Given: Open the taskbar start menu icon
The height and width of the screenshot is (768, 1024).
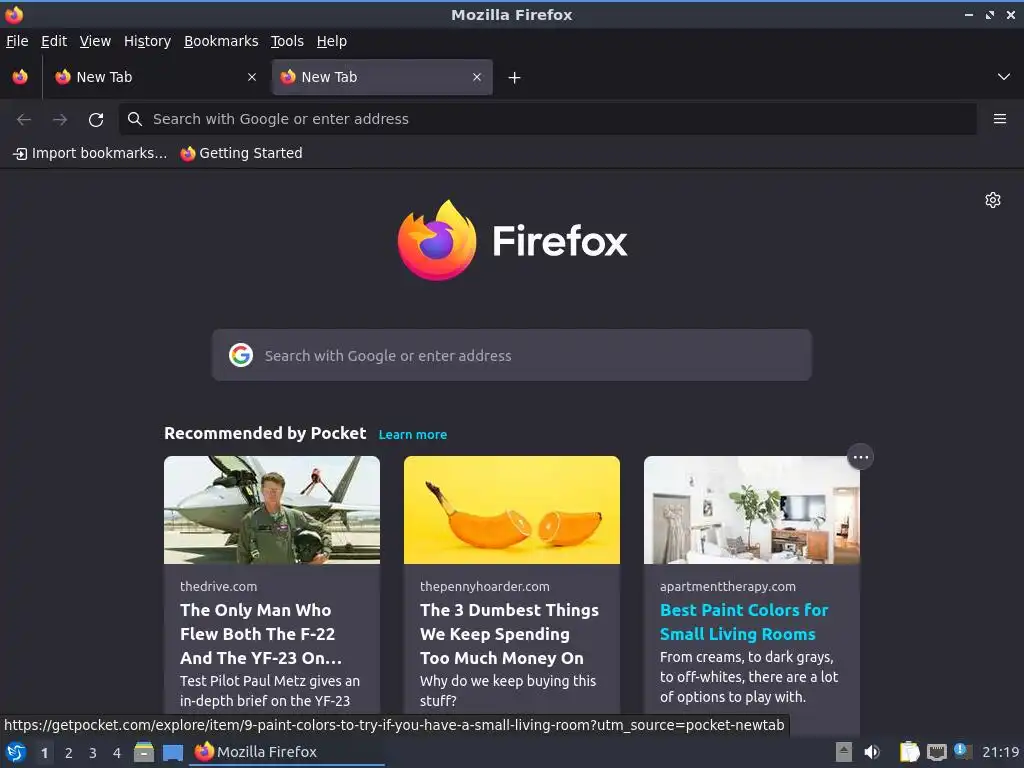Looking at the screenshot, I should pyautogui.click(x=16, y=752).
